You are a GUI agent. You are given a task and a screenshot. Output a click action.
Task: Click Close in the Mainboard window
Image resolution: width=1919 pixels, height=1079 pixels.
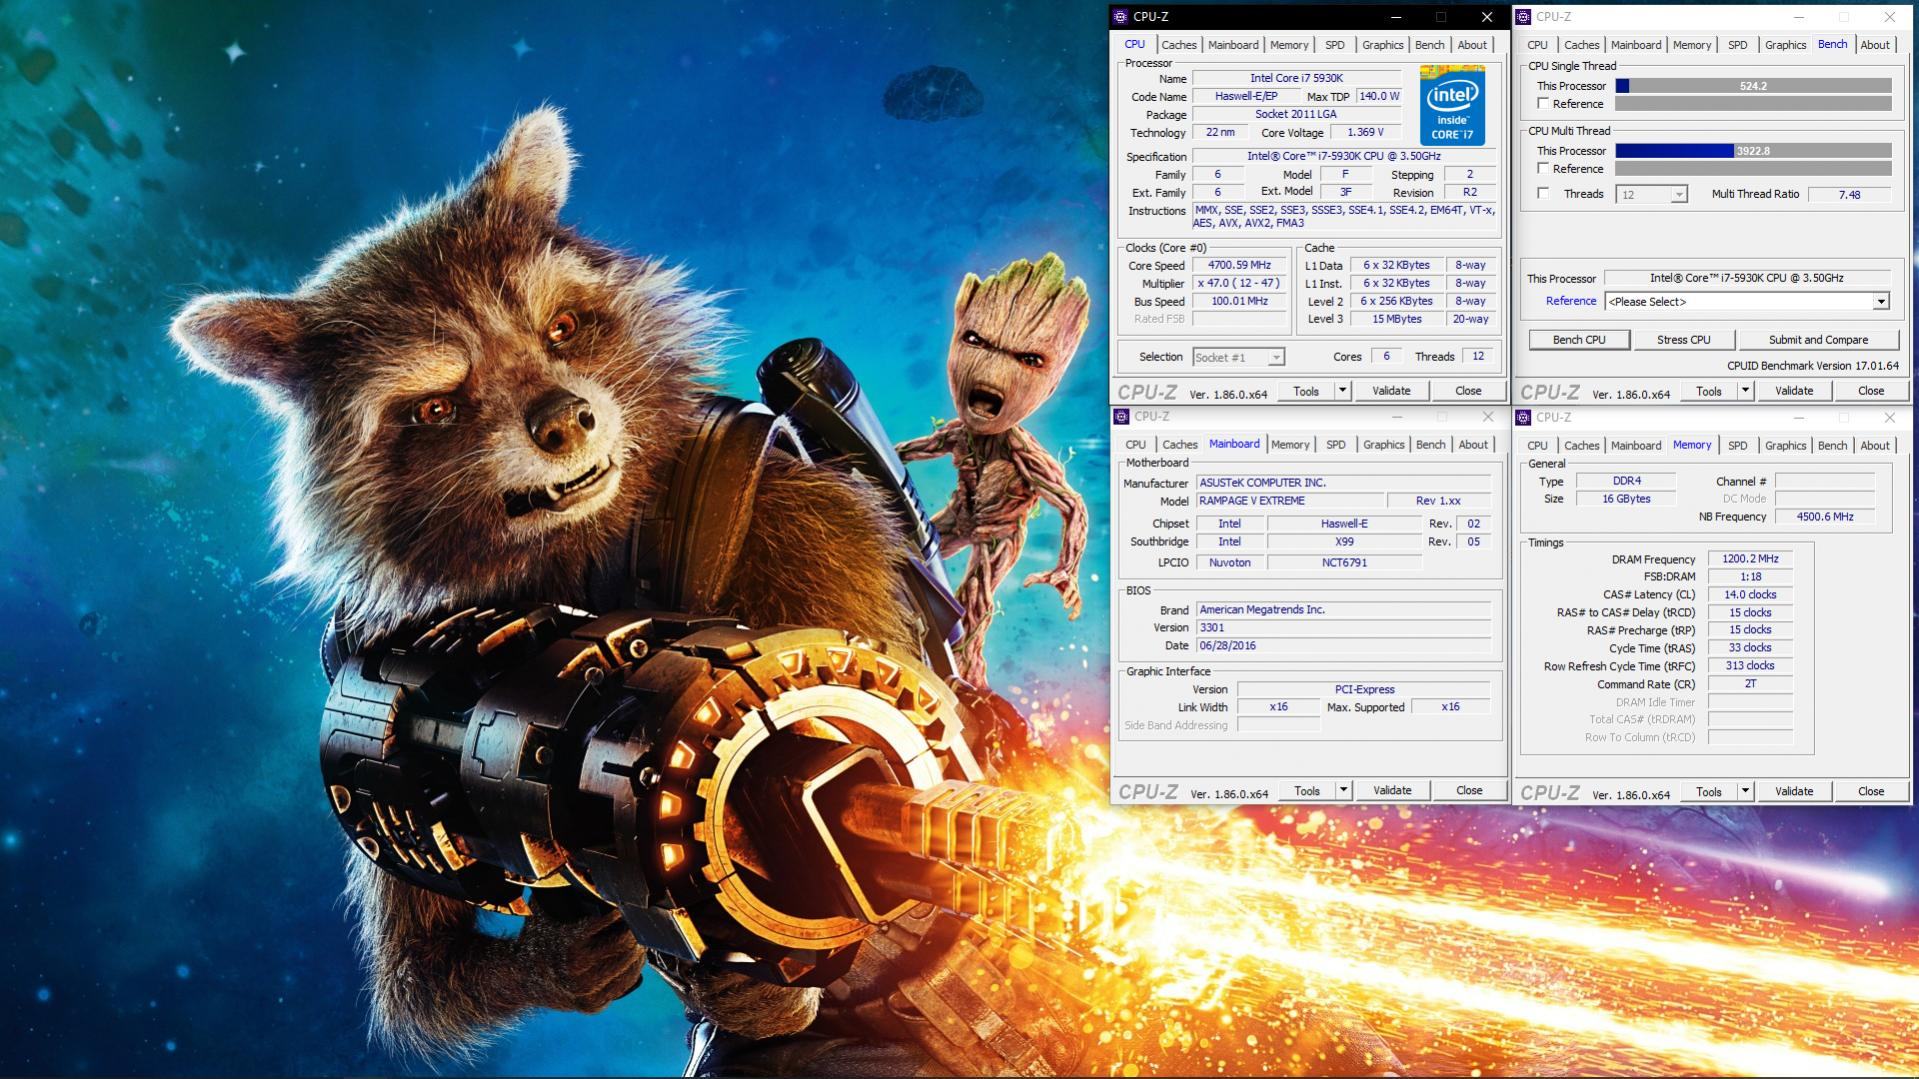1469,790
